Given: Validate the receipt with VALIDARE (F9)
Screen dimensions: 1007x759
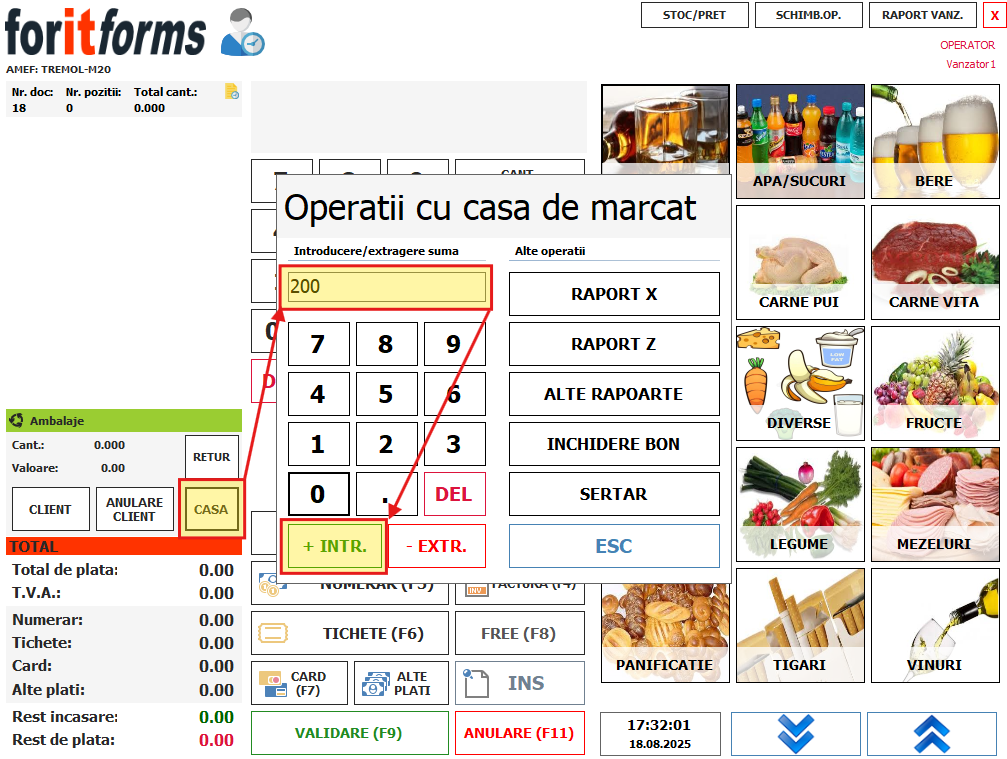Looking at the screenshot, I should coord(350,733).
